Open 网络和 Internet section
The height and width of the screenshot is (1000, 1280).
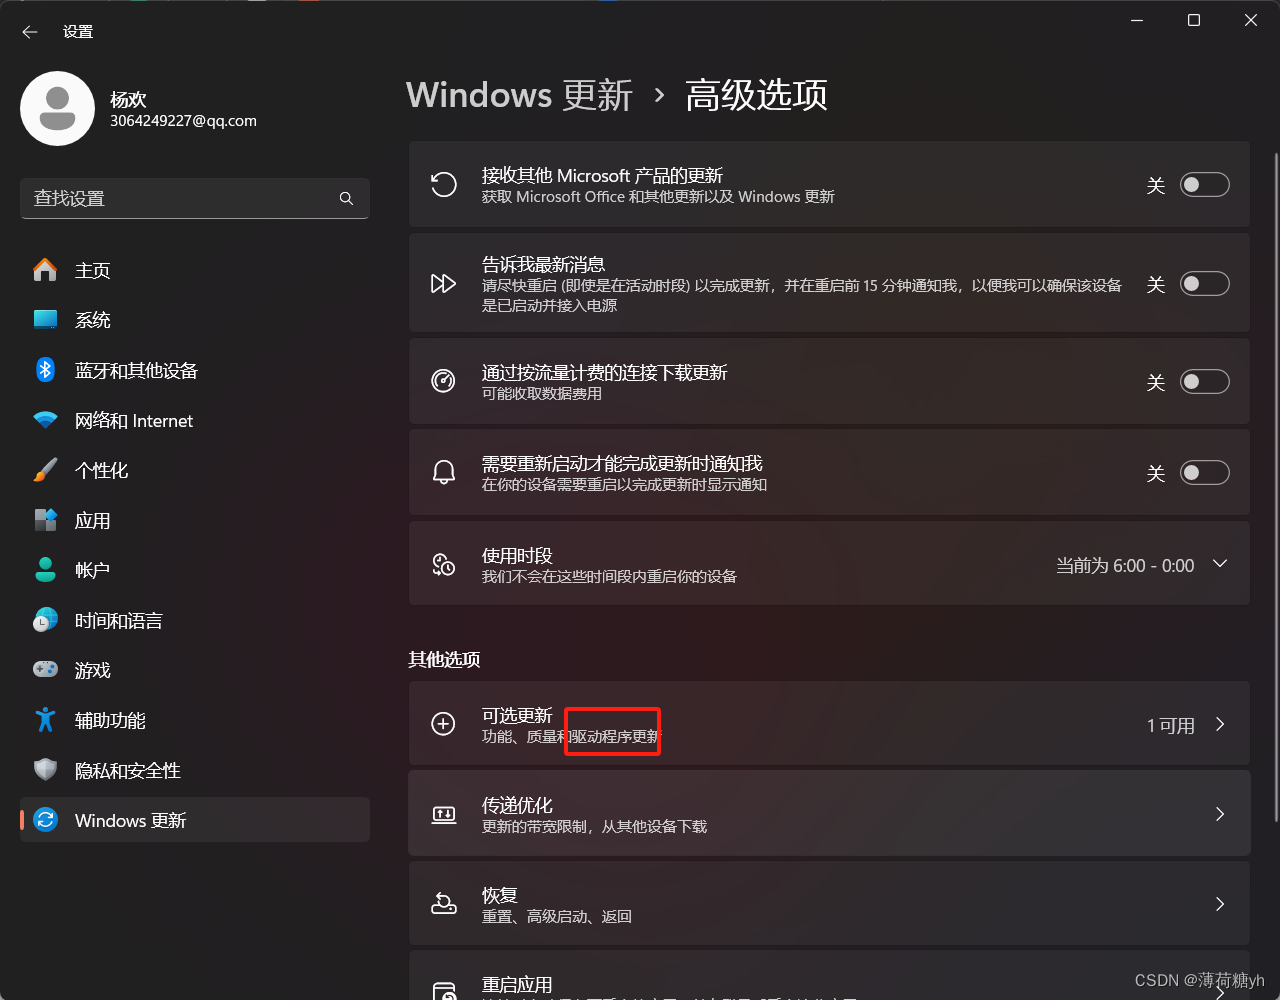tap(195, 420)
